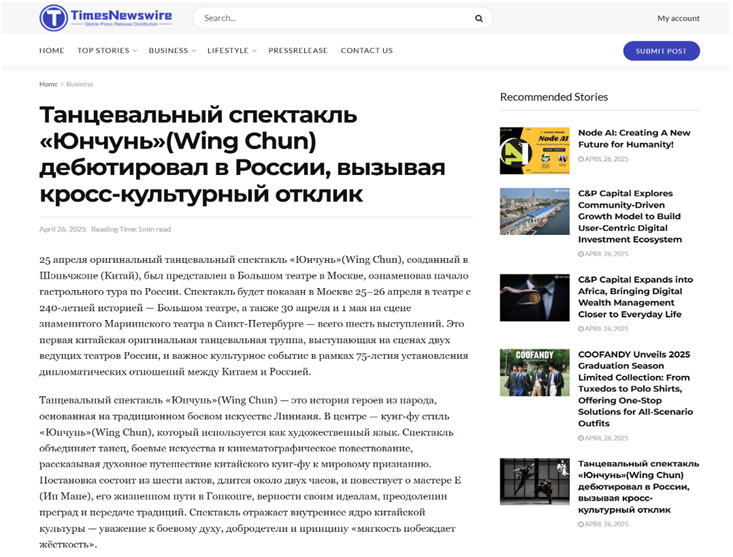Open Node AI story thumbnail
The height and width of the screenshot is (557, 733).
535,150
